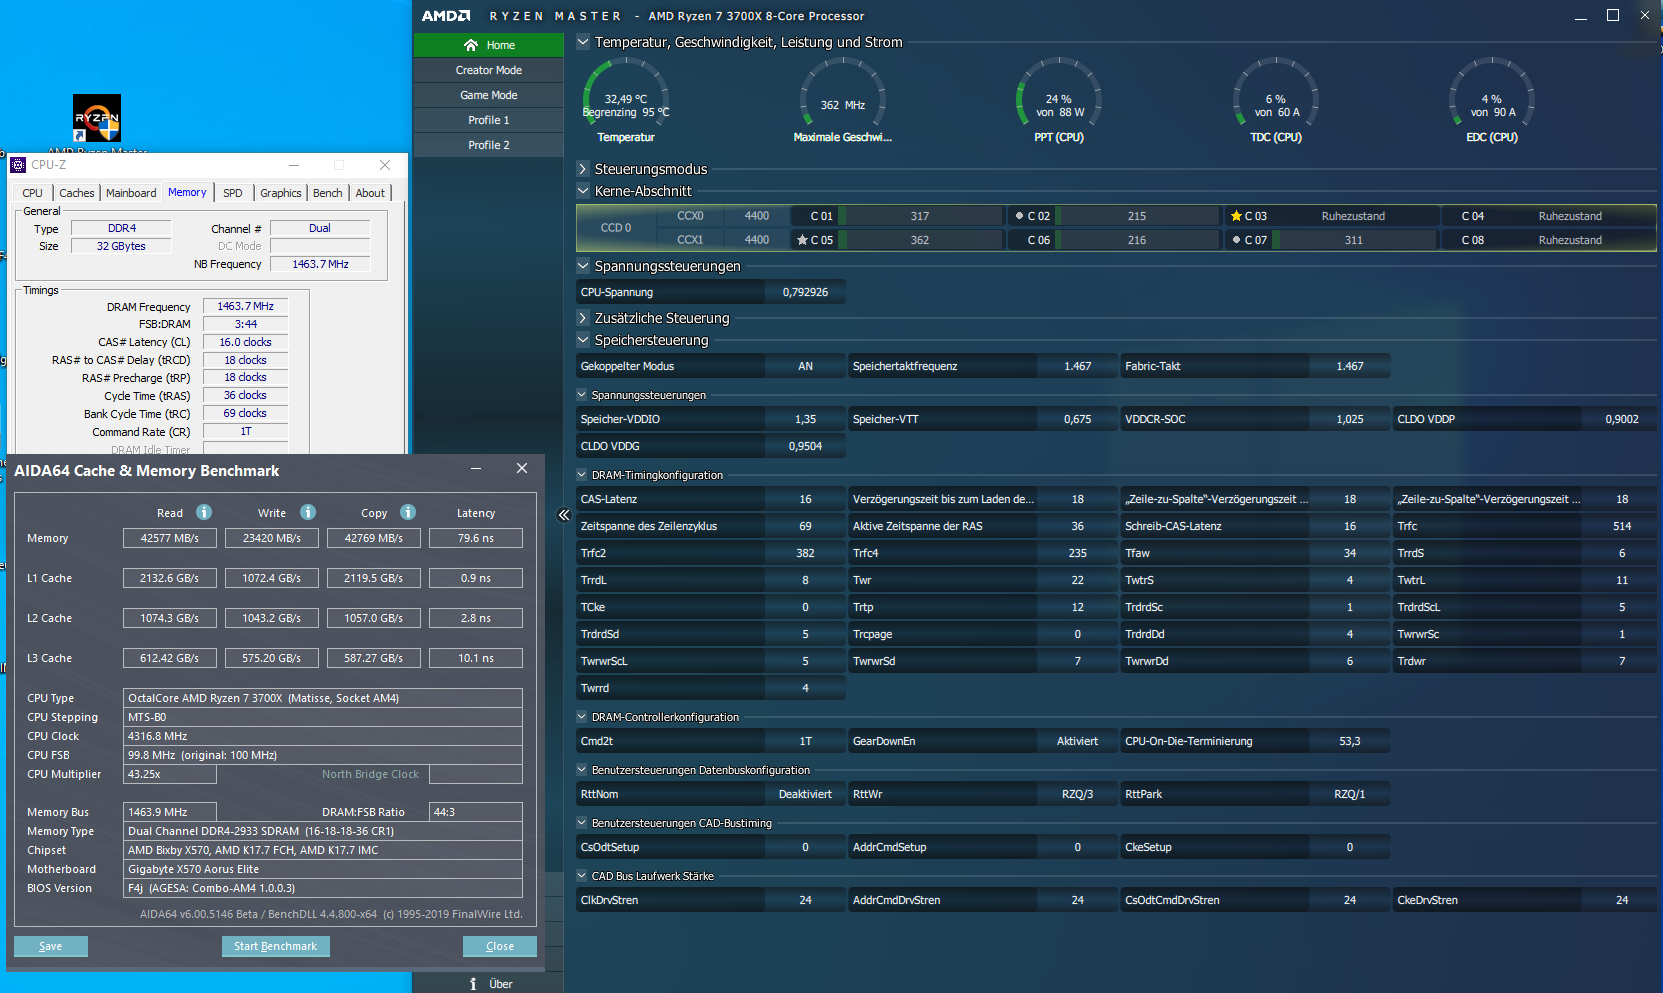Viewport: 1663px width, 993px height.
Task: Select the Ryzen Master desktop shortcut icon
Action: (97, 118)
